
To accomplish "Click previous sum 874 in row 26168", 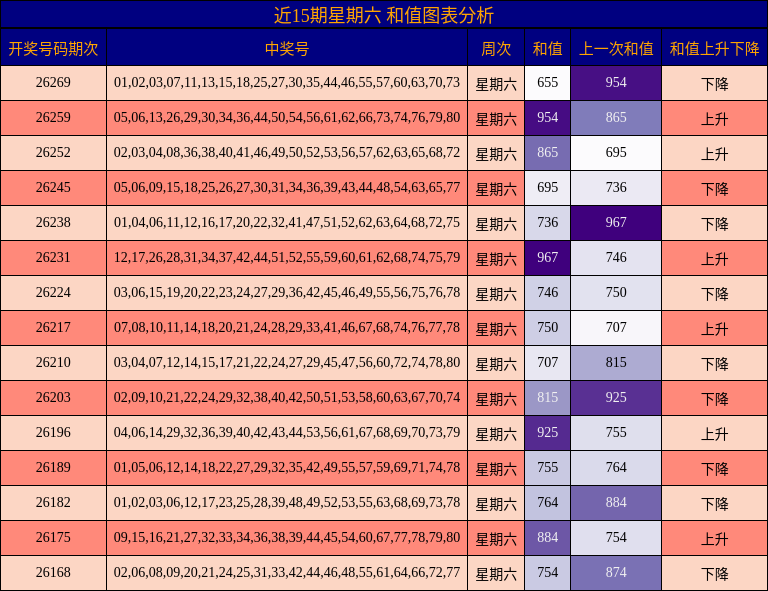I will tap(616, 572).
